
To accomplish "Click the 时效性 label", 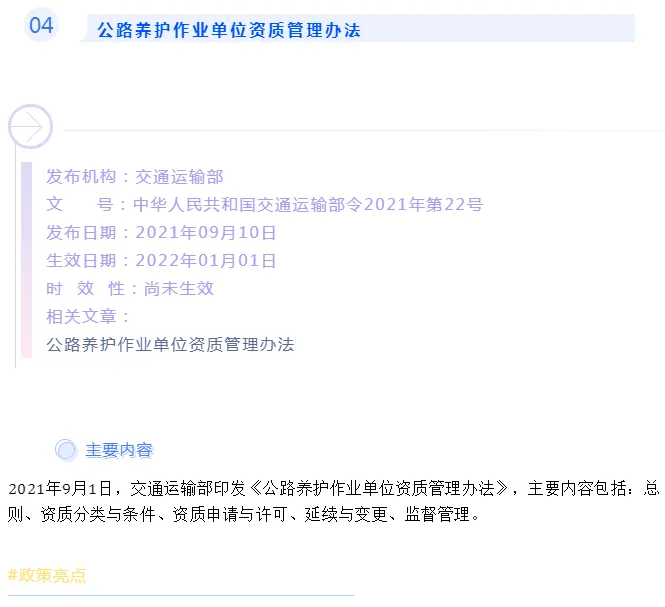I will 82,288.
